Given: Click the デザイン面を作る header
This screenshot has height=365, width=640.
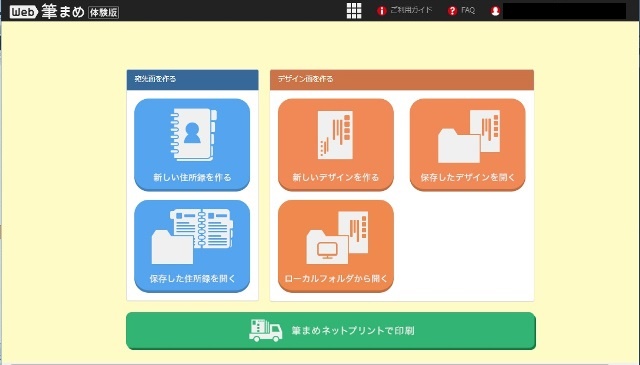Looking at the screenshot, I should (x=402, y=79).
